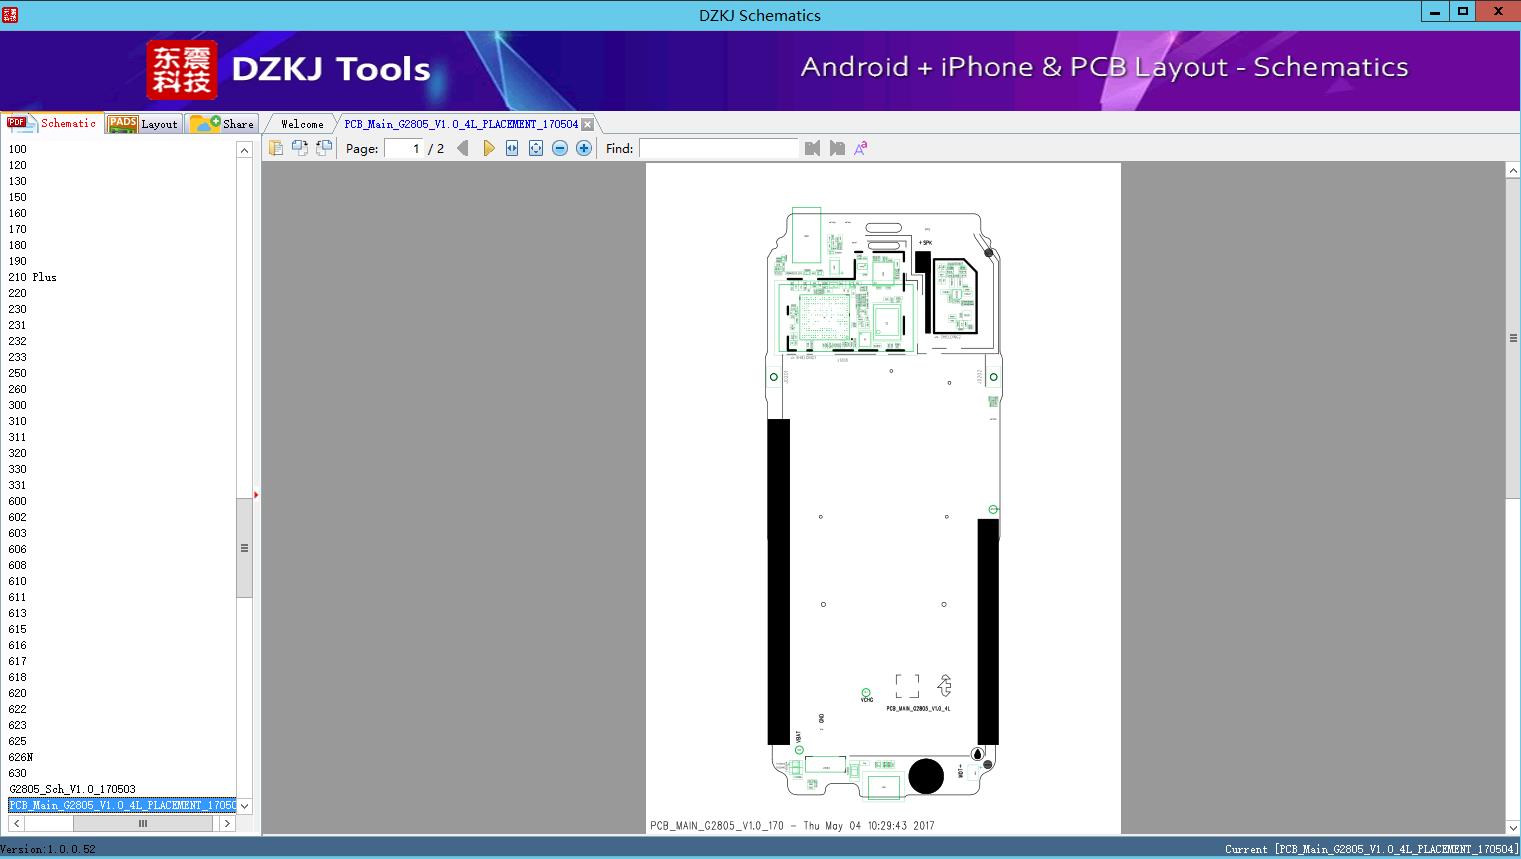Viewport: 1521px width, 859px height.
Task: Select model 190 in the list
Action: [x=18, y=261]
